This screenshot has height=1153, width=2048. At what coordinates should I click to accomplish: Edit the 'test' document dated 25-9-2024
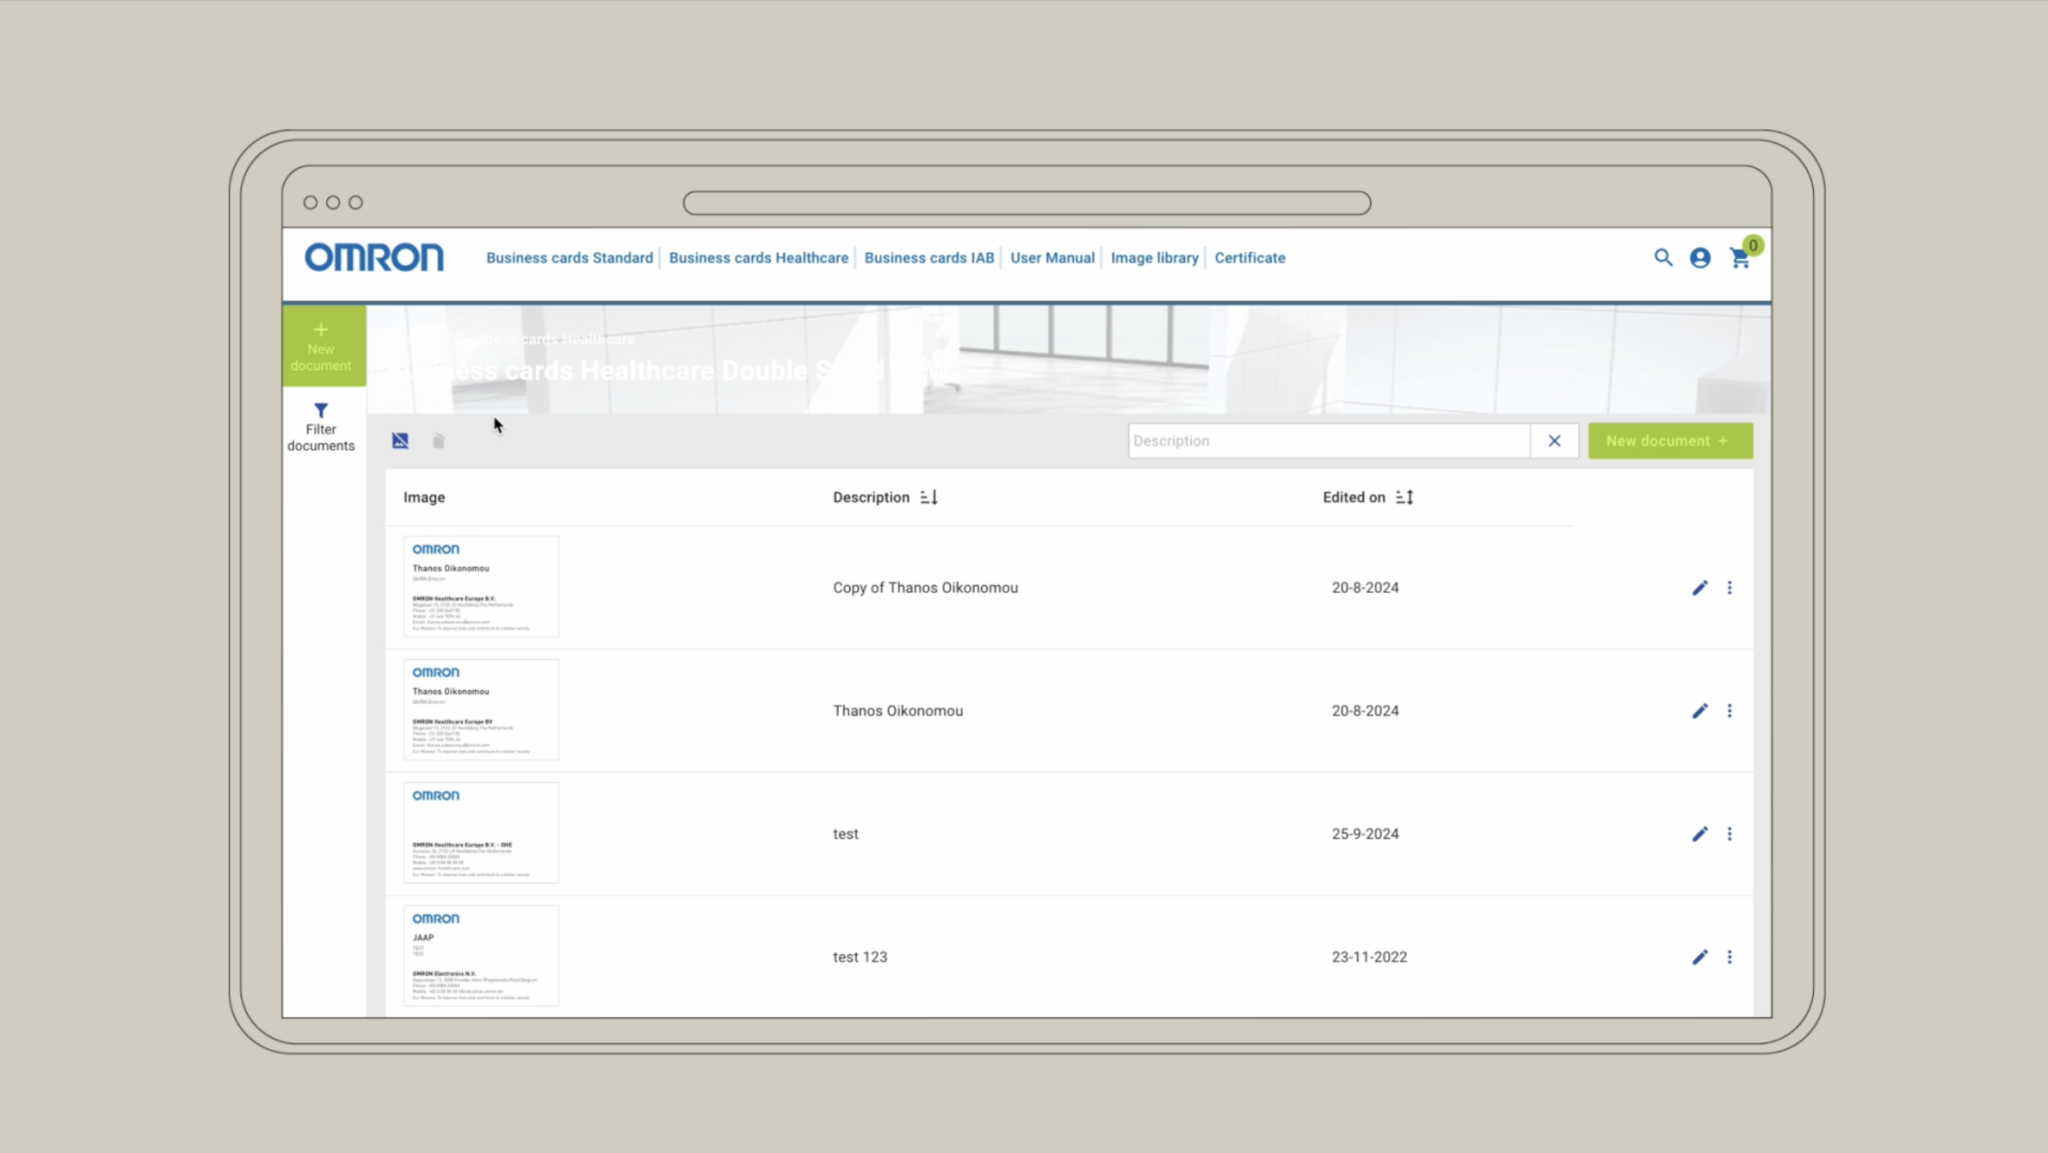(1699, 834)
